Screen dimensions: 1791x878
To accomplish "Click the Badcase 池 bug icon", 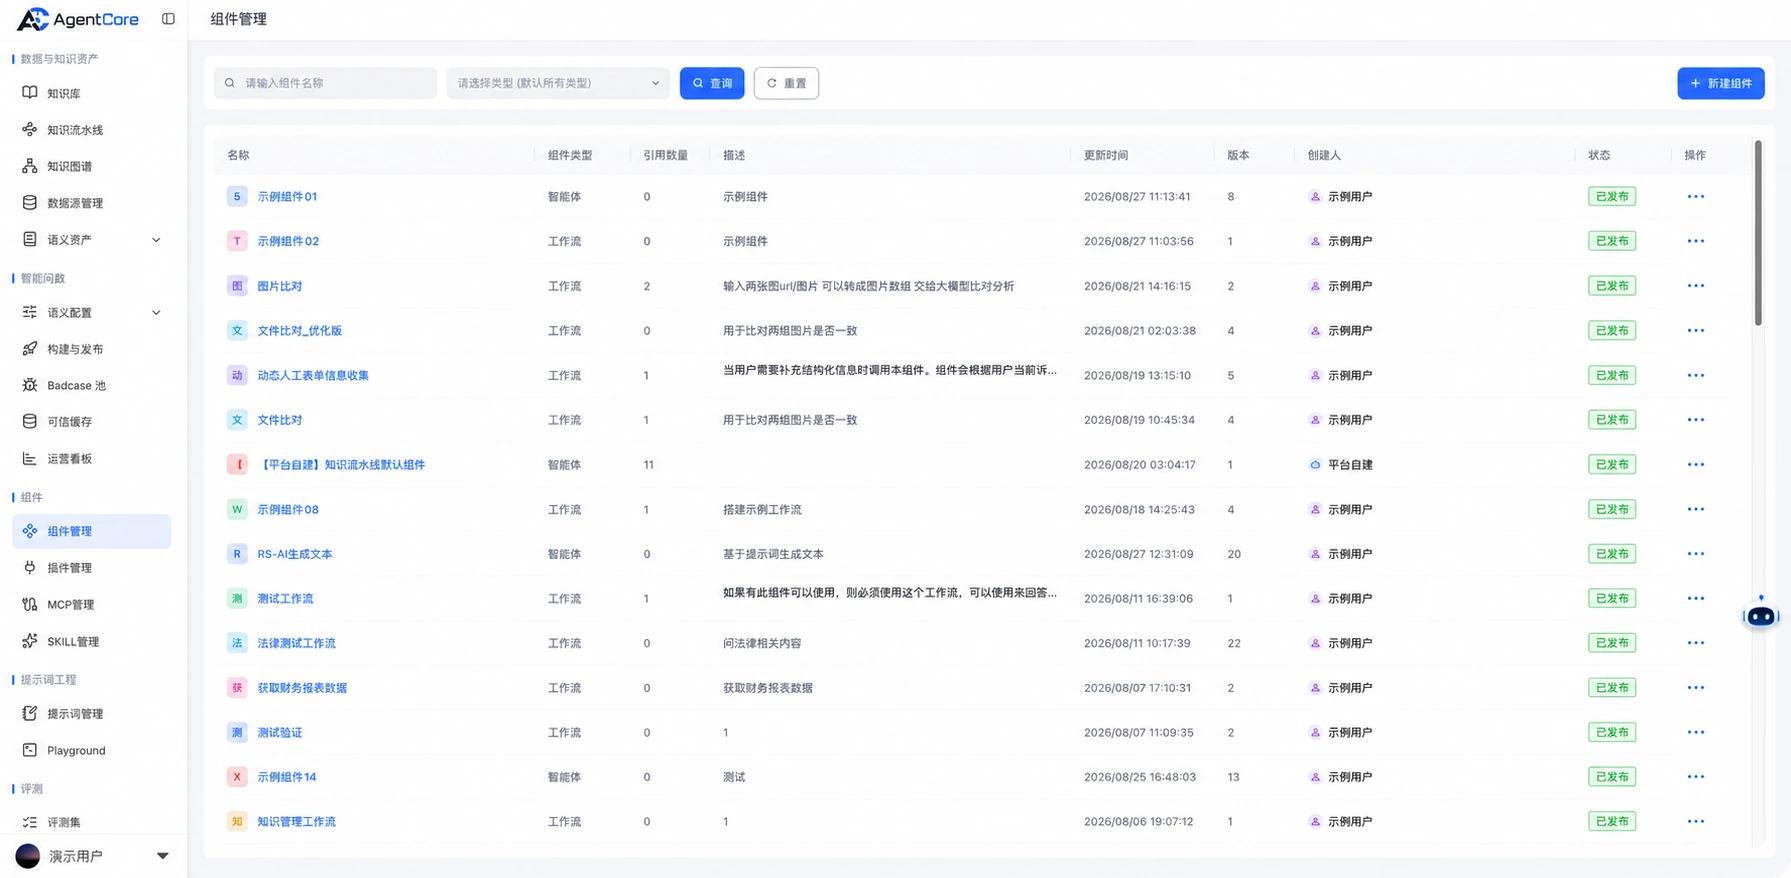I will point(30,385).
